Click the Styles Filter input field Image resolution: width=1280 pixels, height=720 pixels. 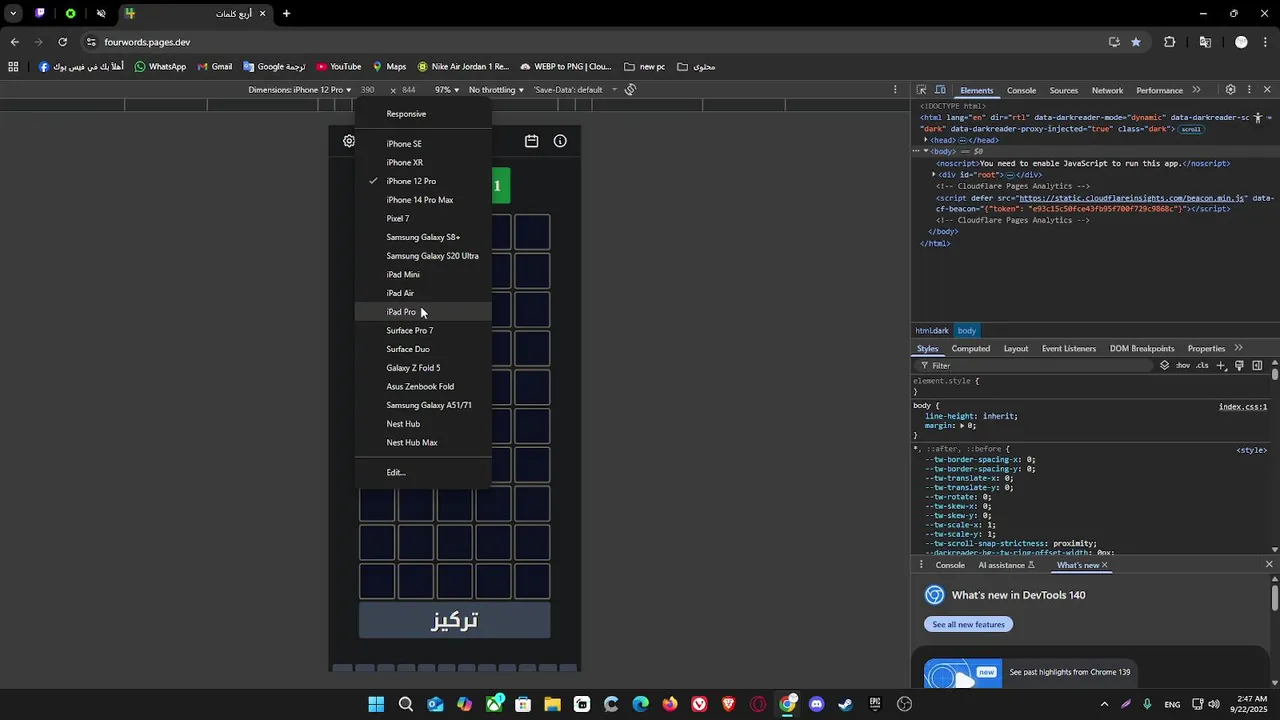coord(1035,365)
